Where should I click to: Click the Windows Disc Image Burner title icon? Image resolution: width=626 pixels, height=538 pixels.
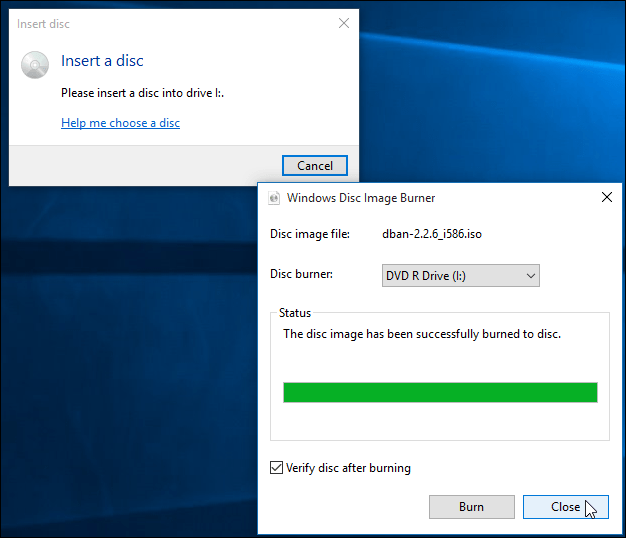[x=274, y=198]
